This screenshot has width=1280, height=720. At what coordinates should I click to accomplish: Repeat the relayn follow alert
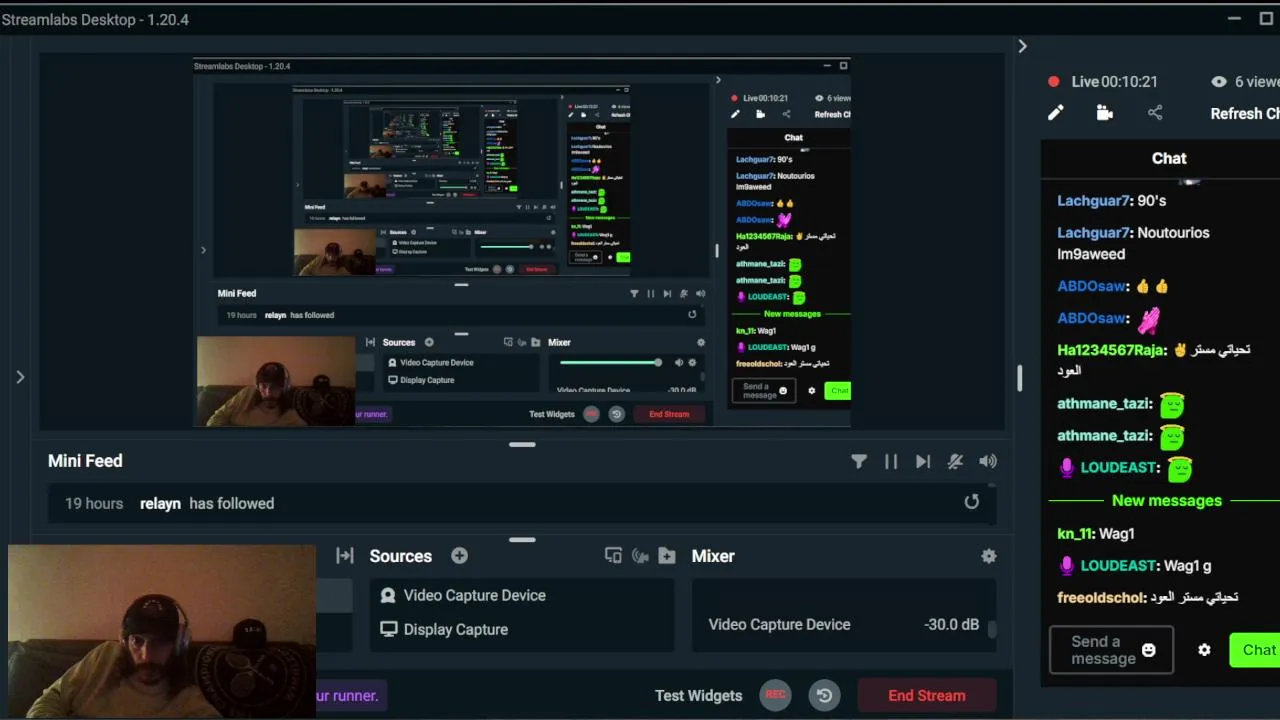click(971, 502)
